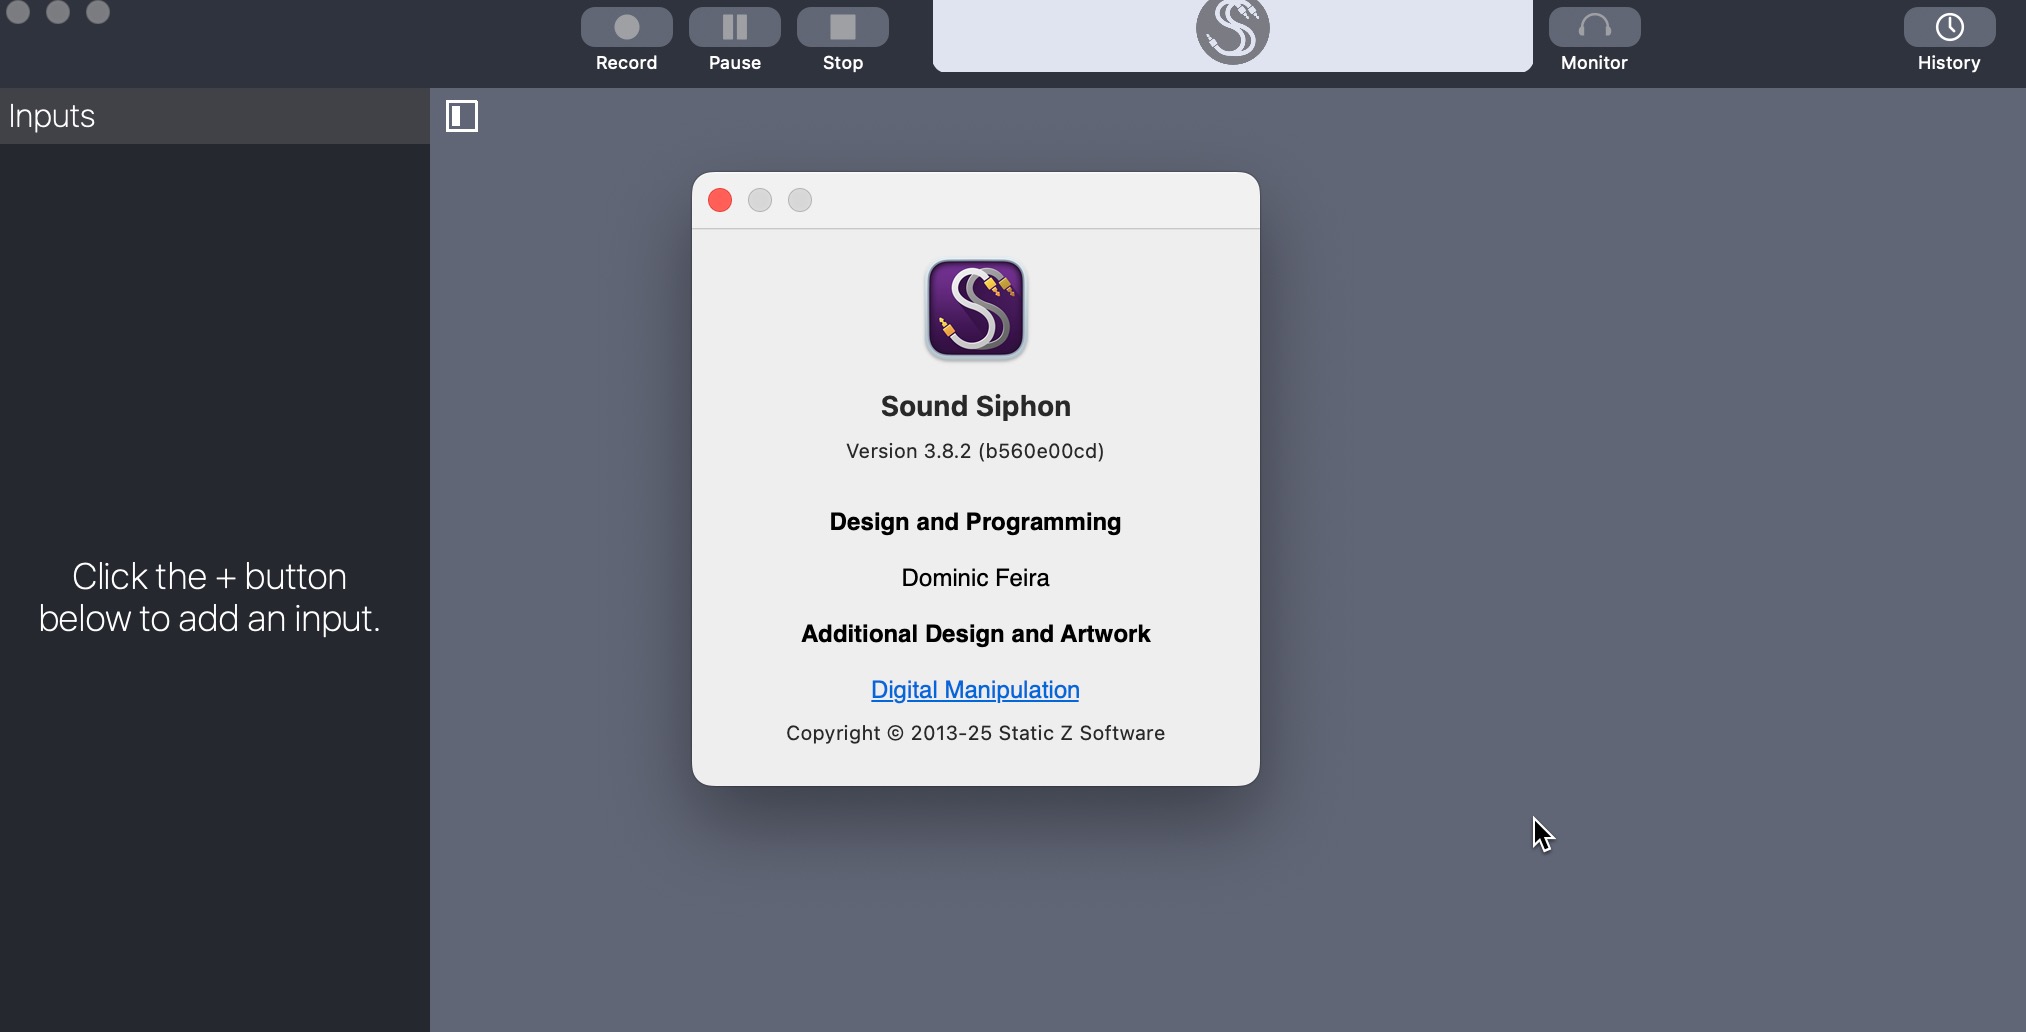Select the Inputs header
Viewport: 2026px width, 1032px height.
pos(215,116)
